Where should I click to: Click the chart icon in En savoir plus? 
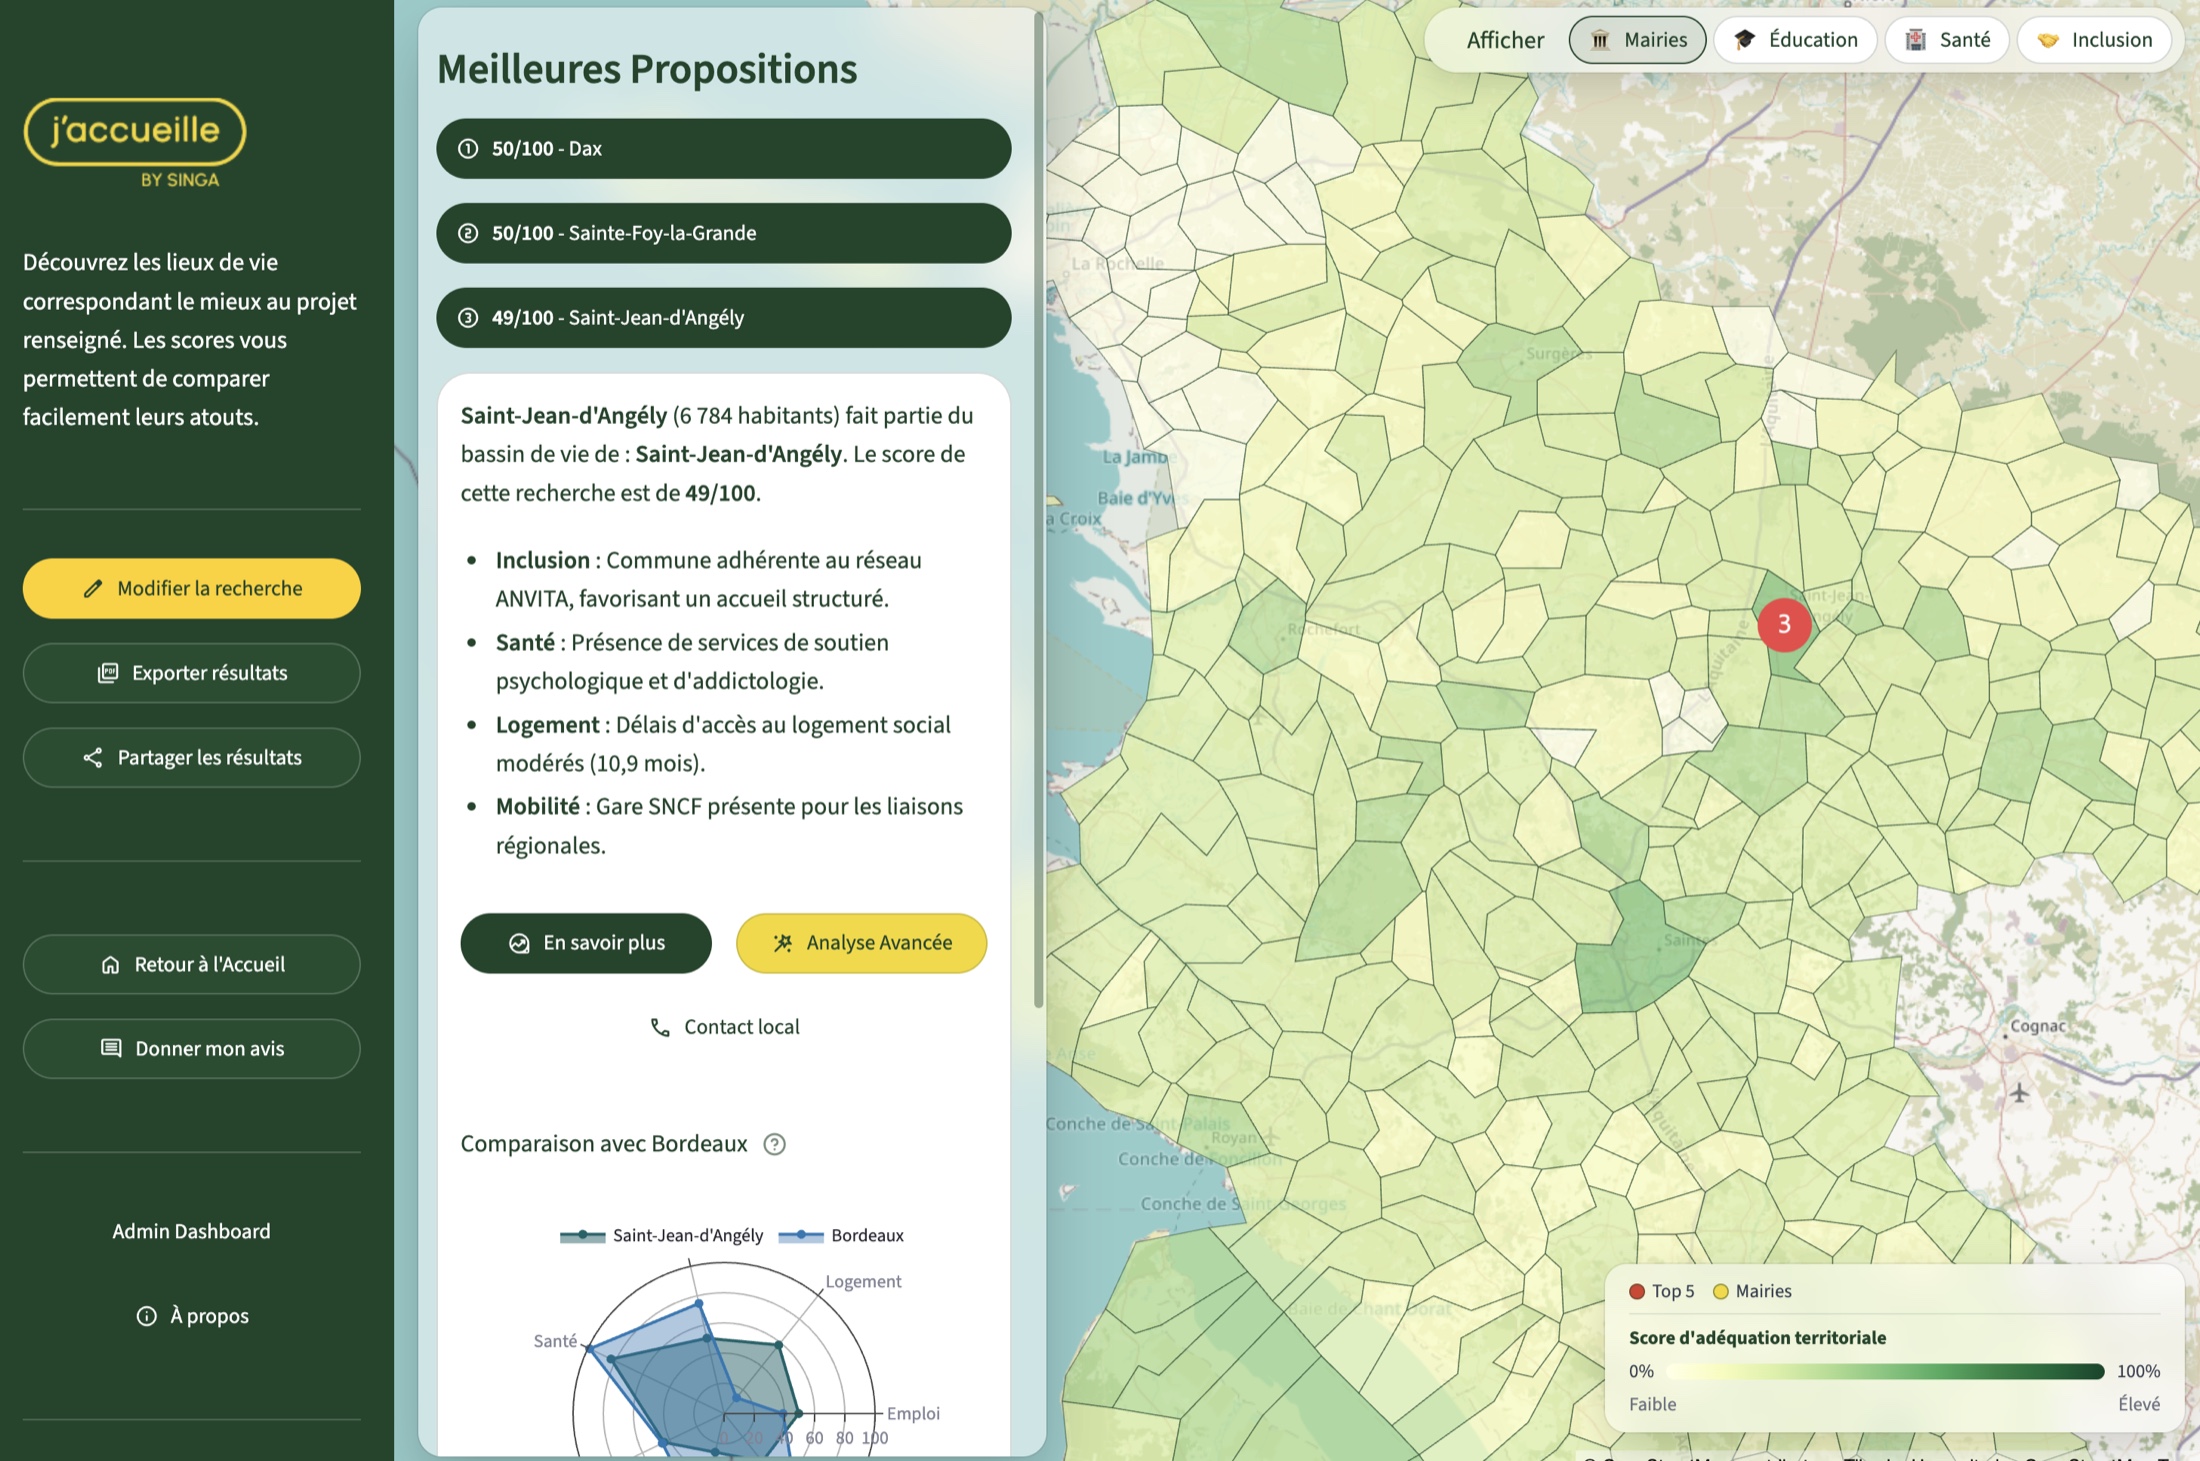(x=519, y=943)
